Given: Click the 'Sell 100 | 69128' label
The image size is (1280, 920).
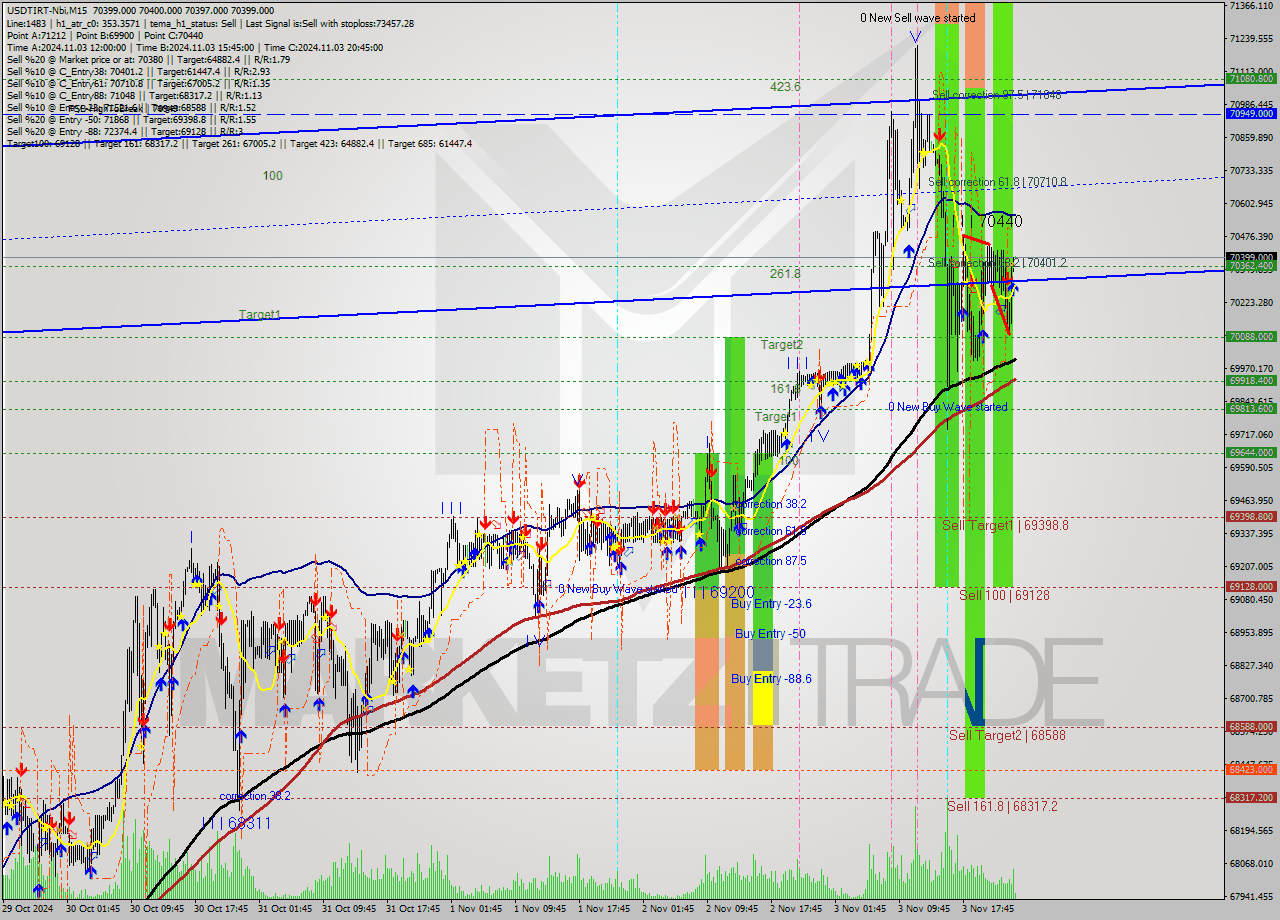Looking at the screenshot, I should click(1004, 595).
